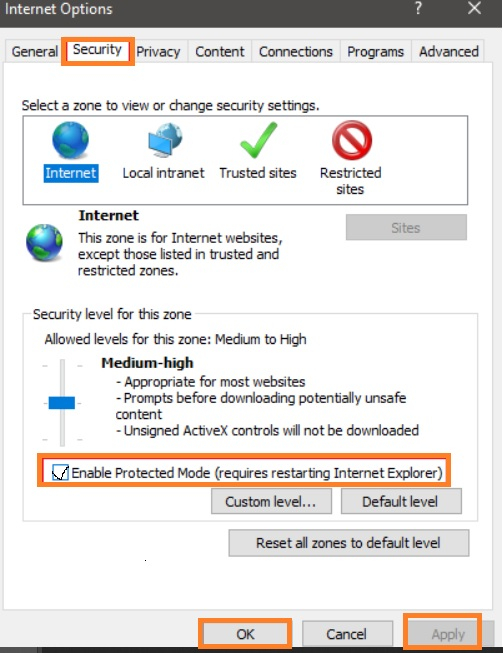Click the globe beside the Internet description
This screenshot has height=653, width=503.
click(44, 242)
